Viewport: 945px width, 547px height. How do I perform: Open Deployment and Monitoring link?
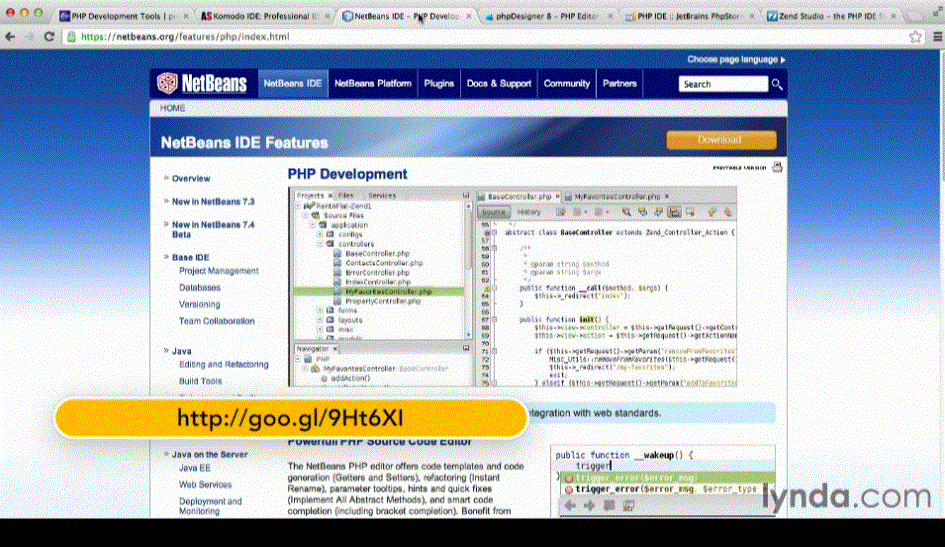210,506
